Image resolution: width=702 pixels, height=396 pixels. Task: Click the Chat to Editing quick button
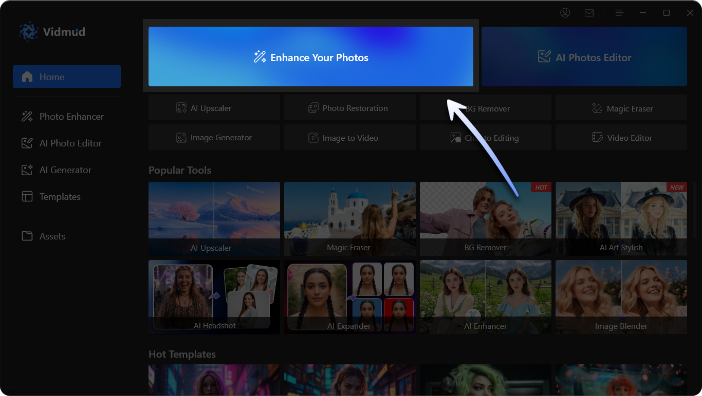(x=485, y=137)
